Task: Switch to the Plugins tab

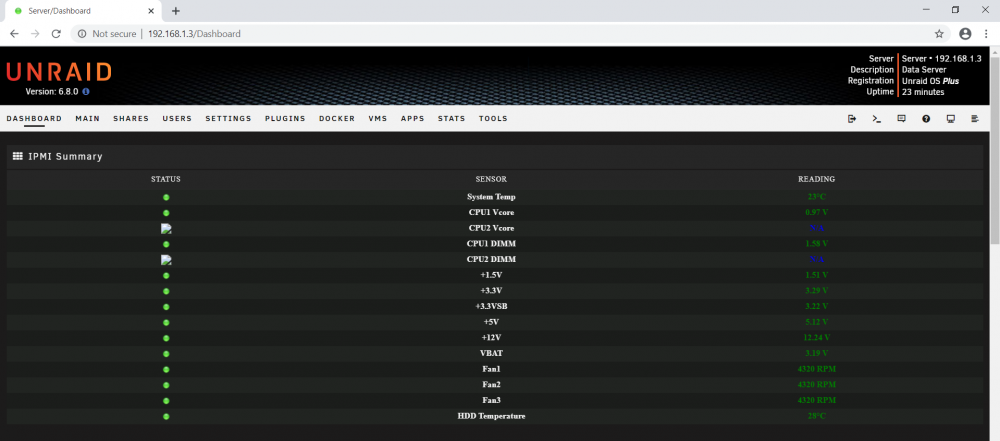Action: (285, 119)
